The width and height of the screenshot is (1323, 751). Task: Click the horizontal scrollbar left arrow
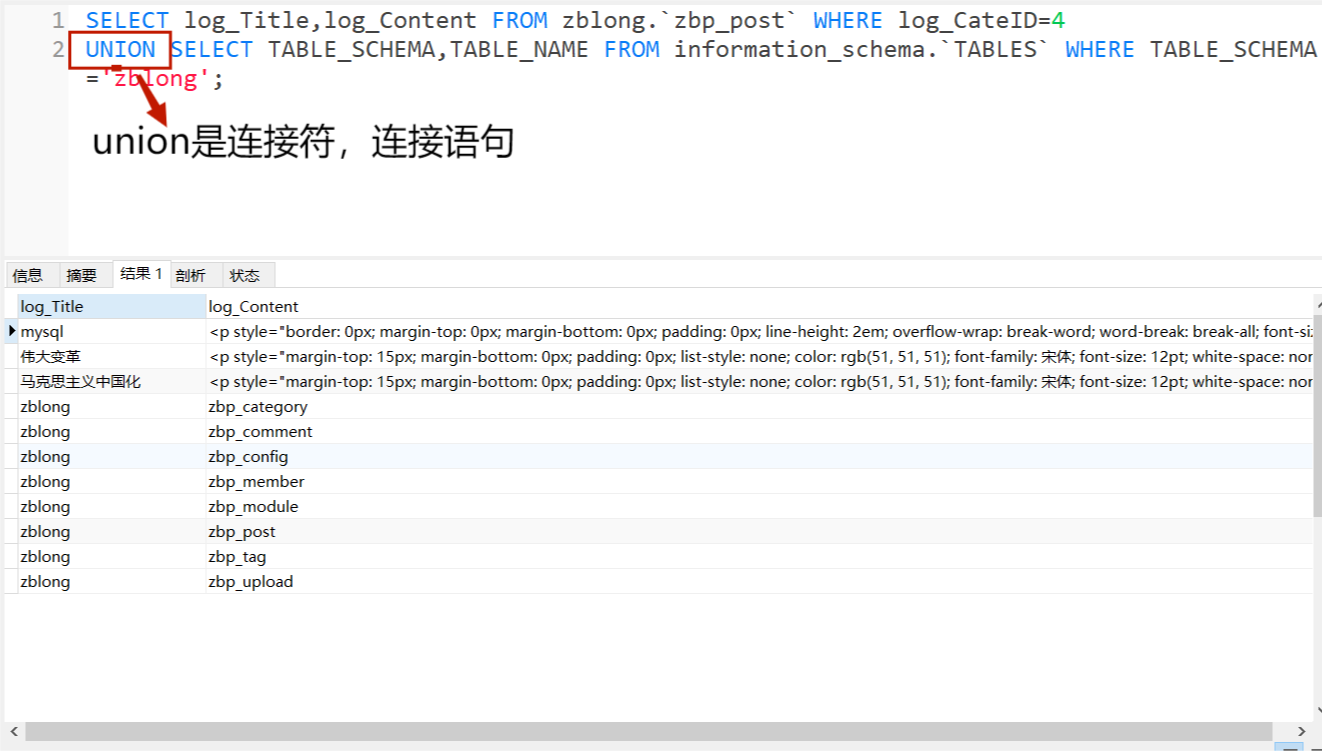[x=13, y=732]
